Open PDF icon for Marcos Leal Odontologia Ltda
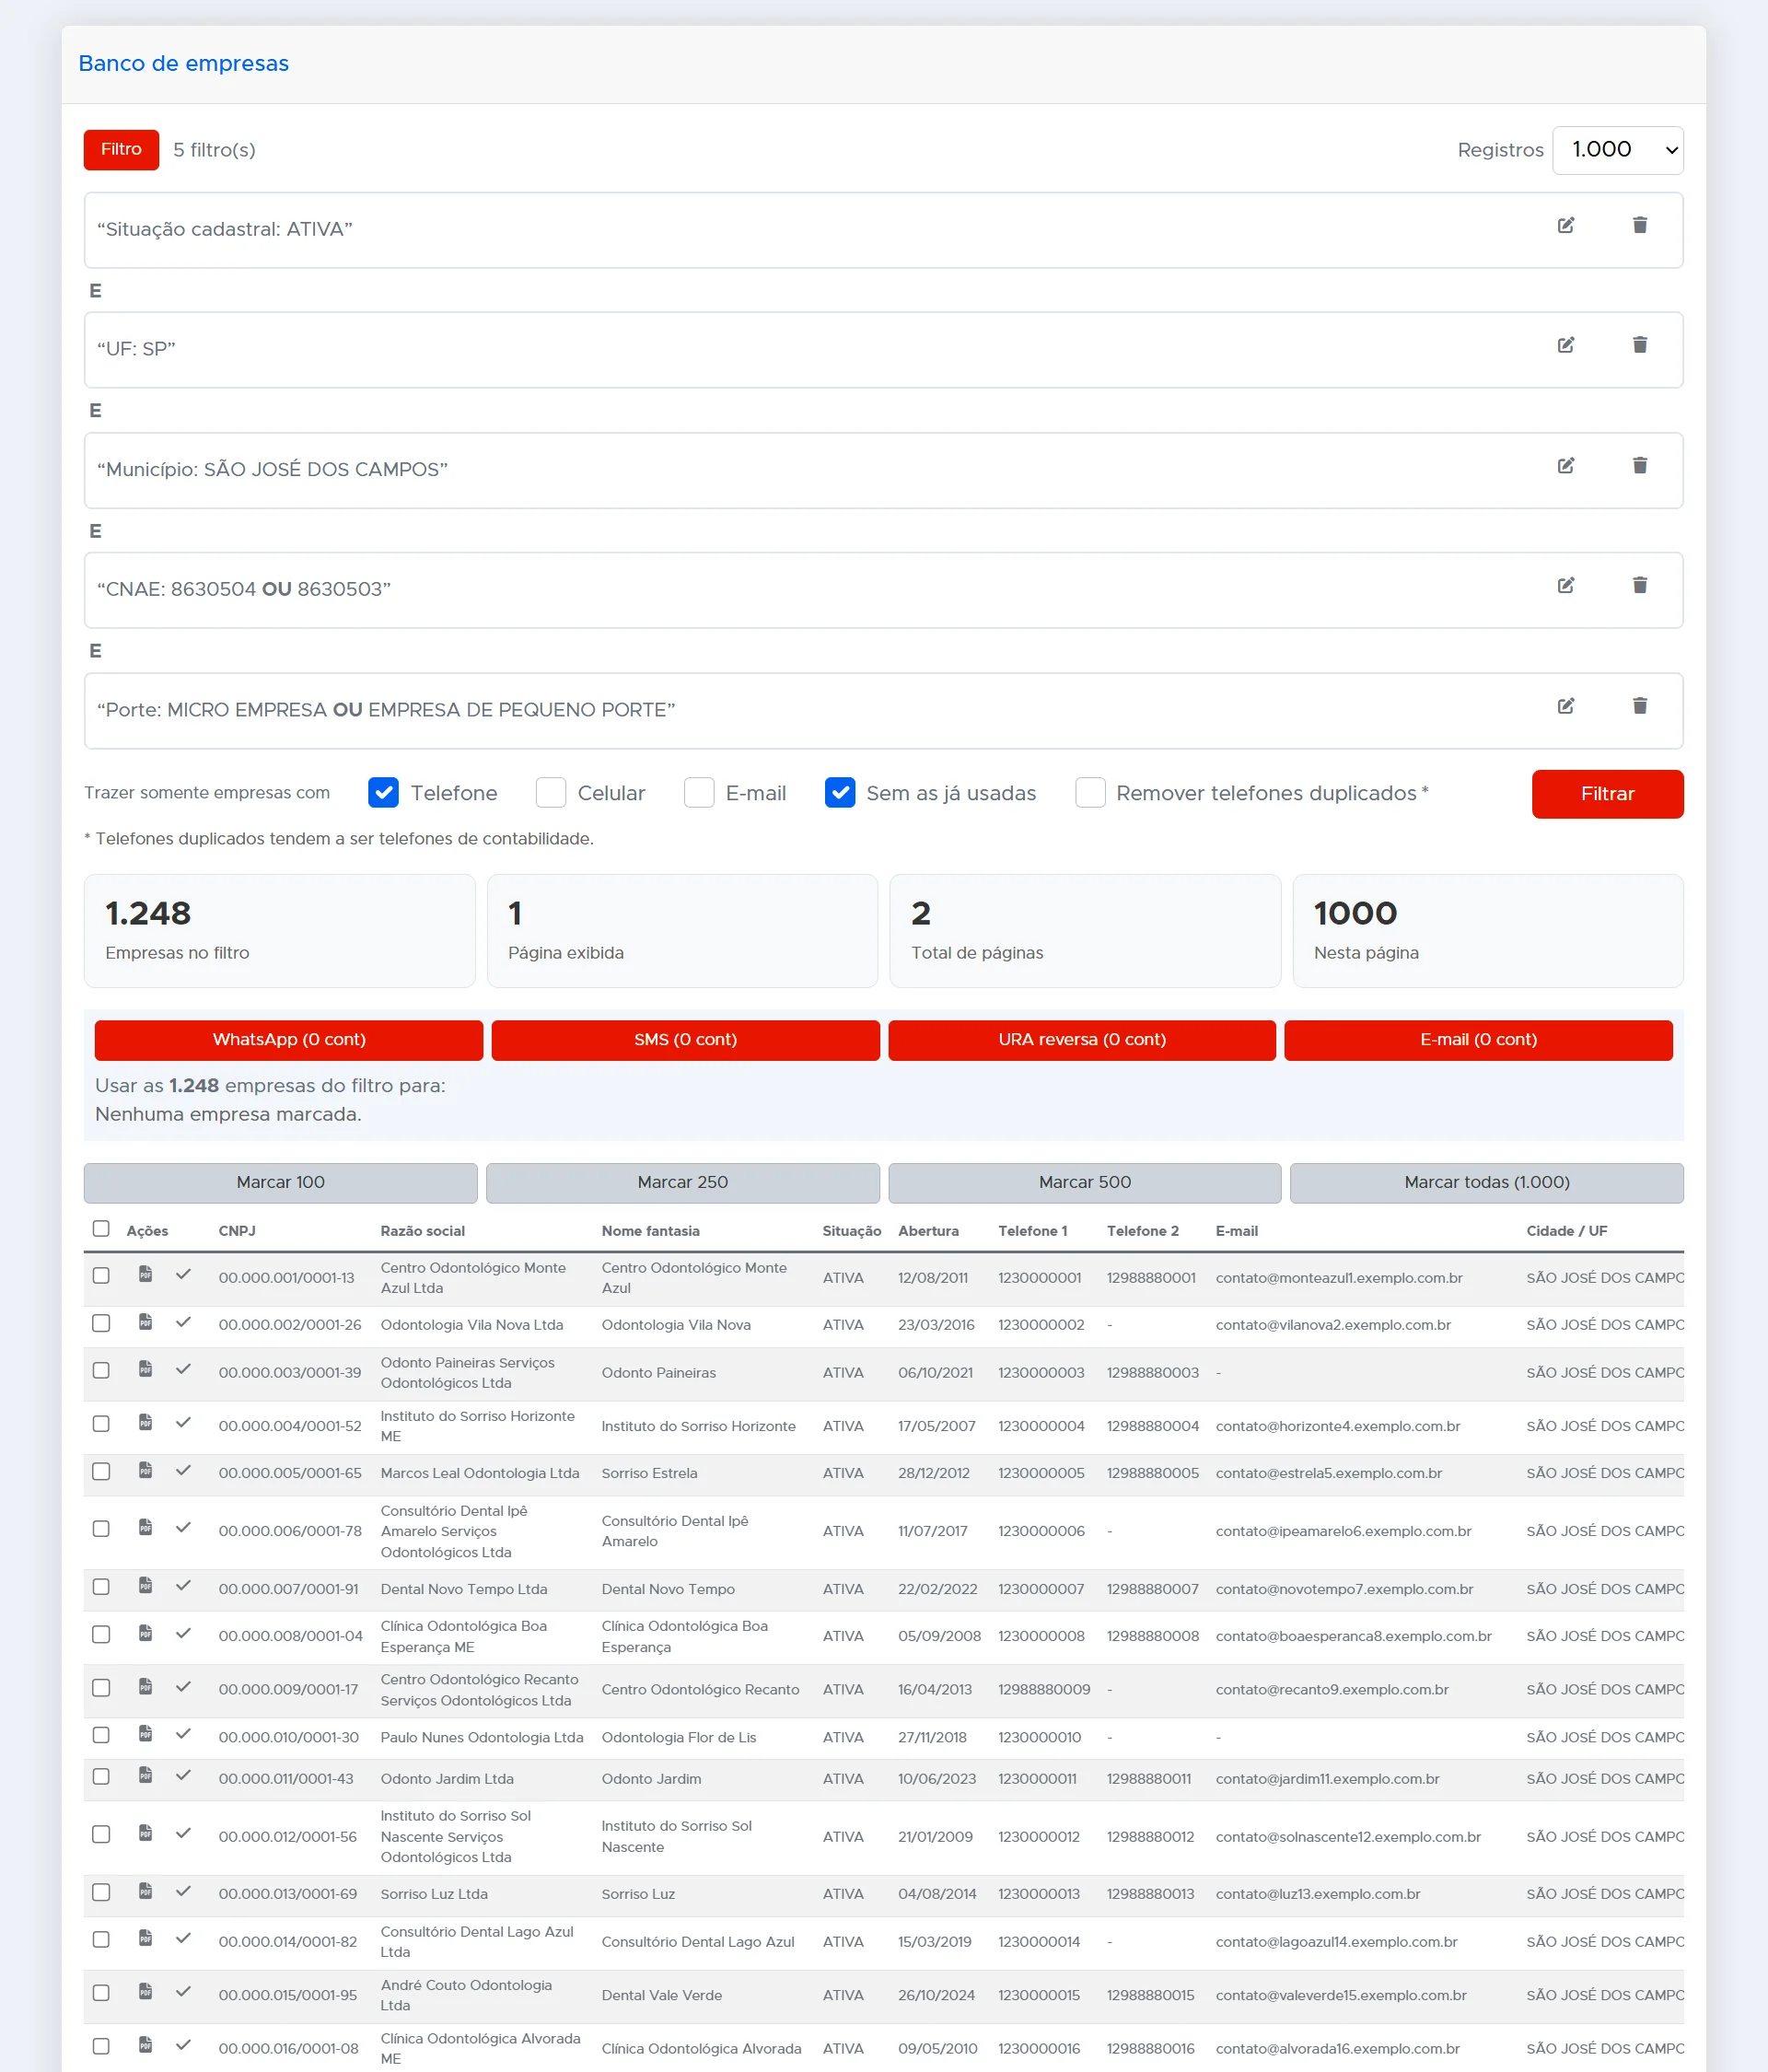The width and height of the screenshot is (1768, 2072). coord(145,1470)
